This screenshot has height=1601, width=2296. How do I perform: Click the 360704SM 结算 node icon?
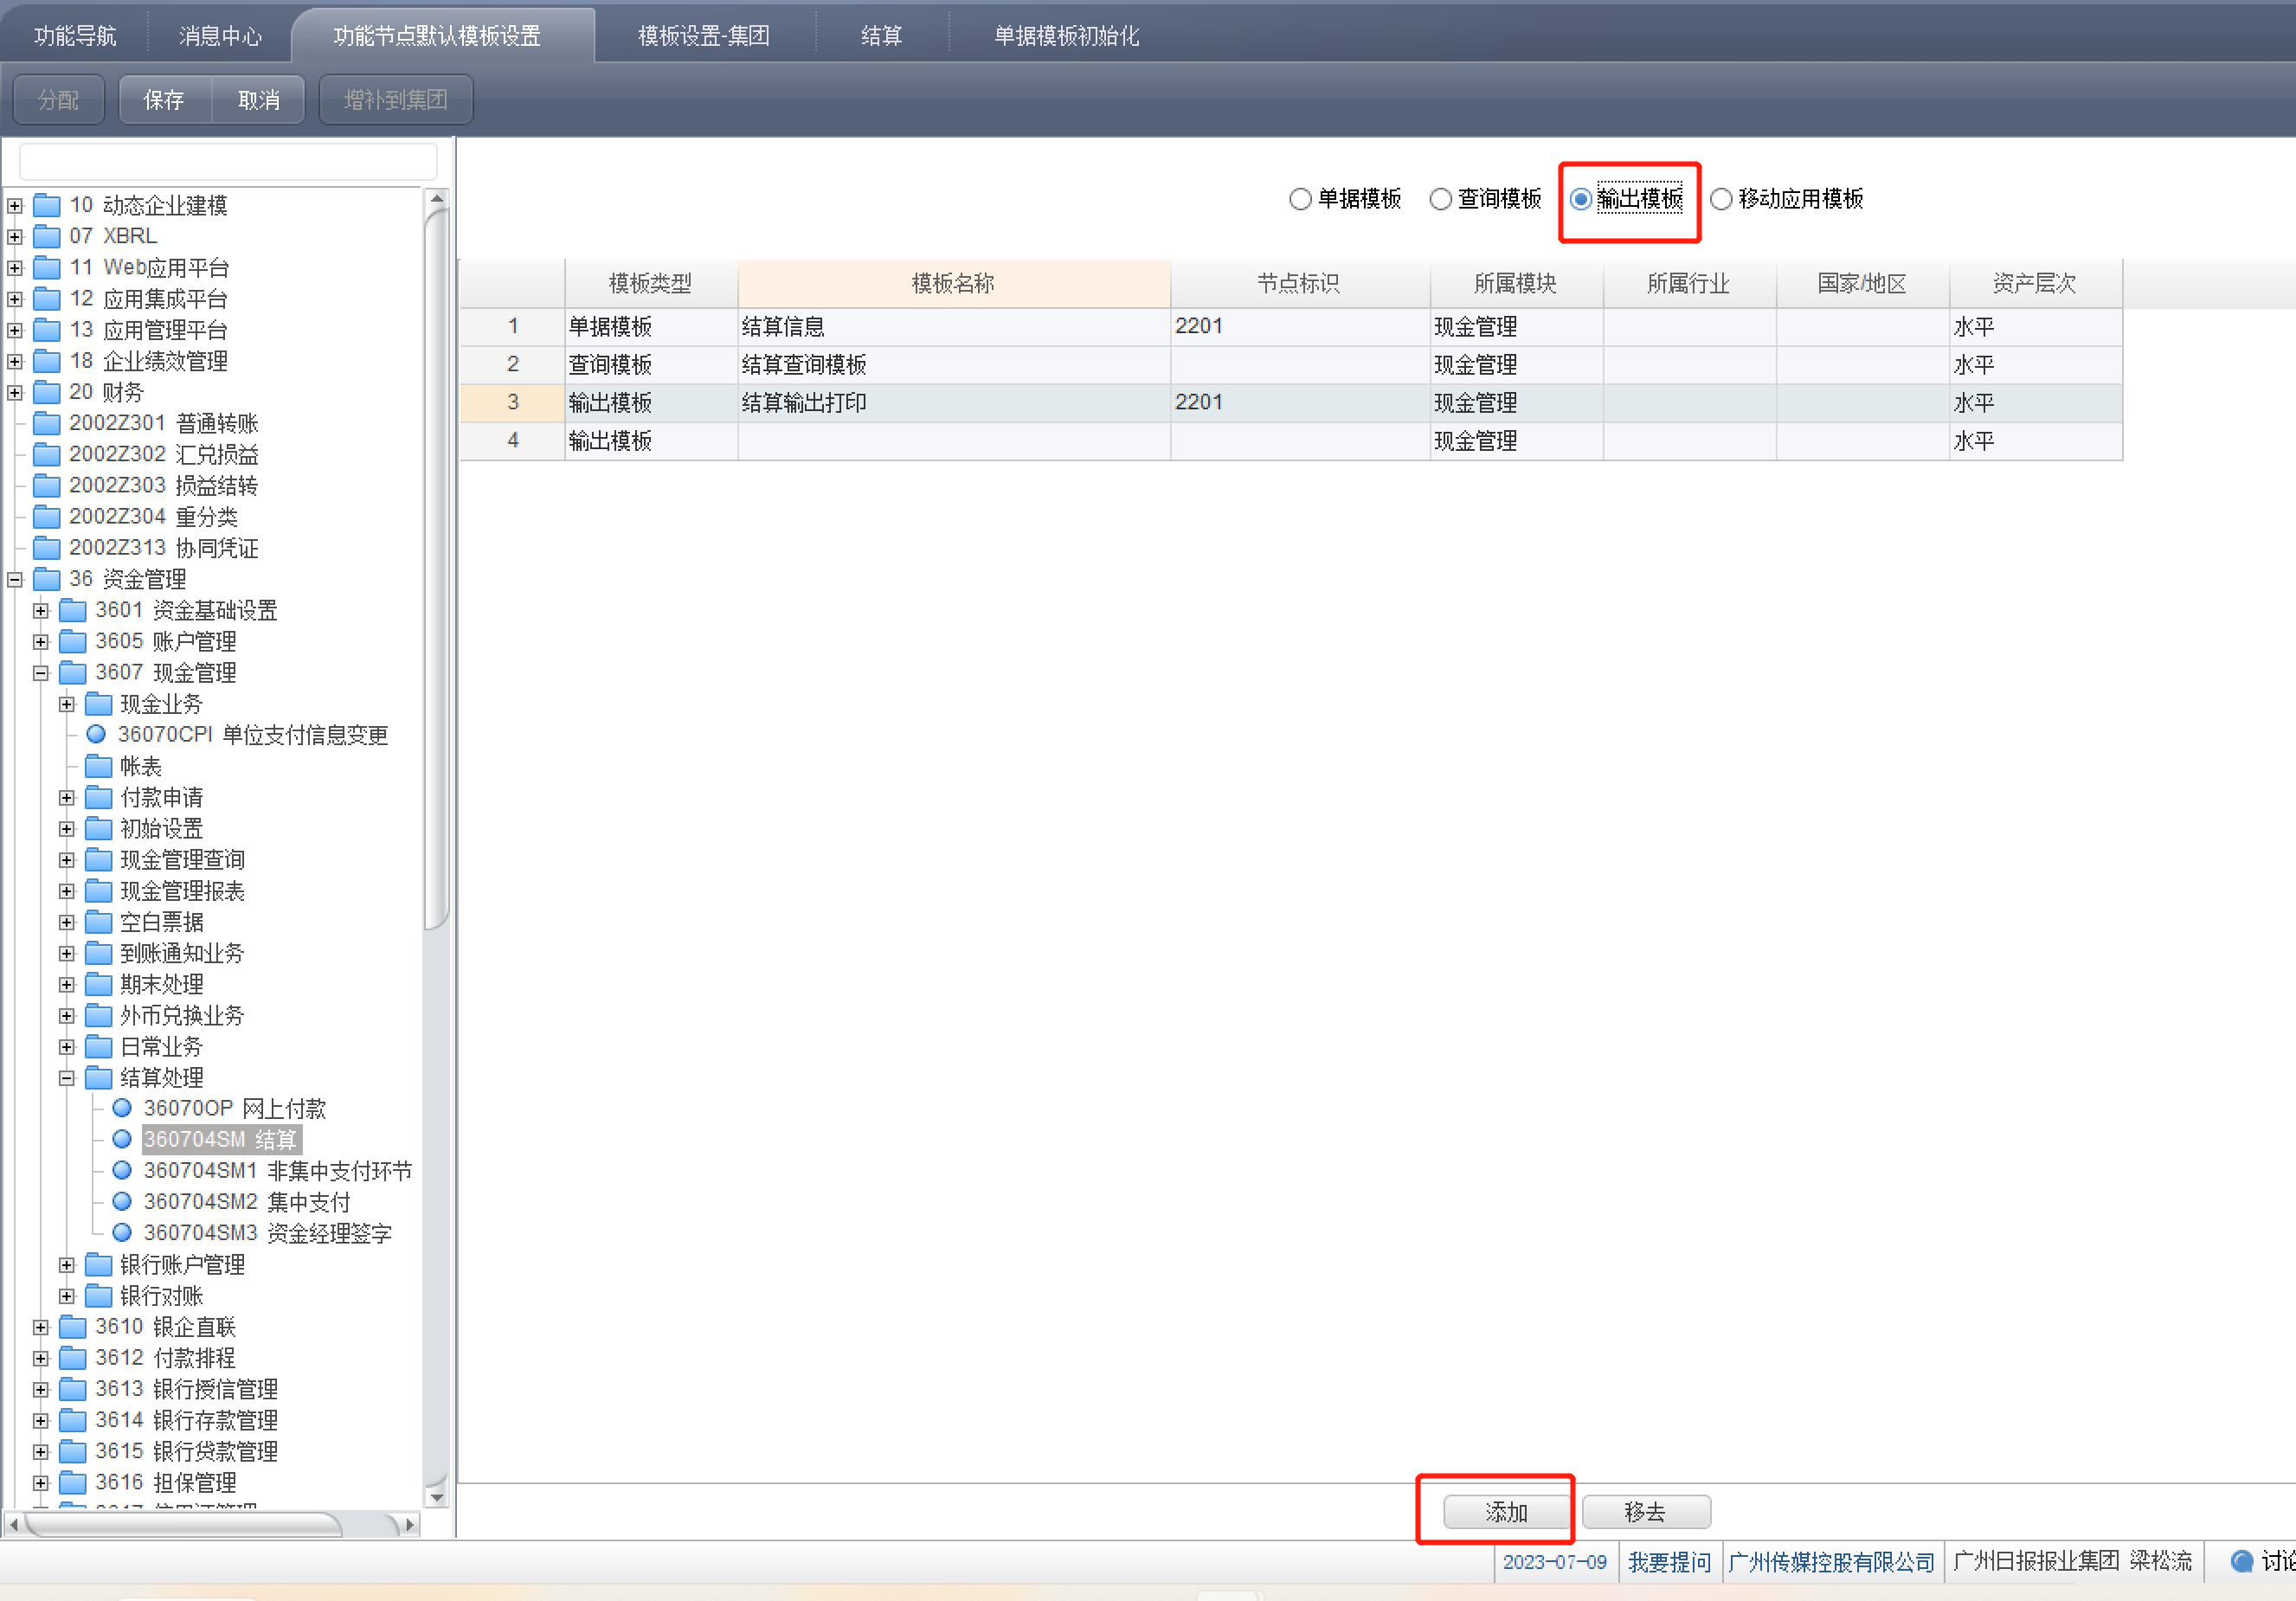122,1139
